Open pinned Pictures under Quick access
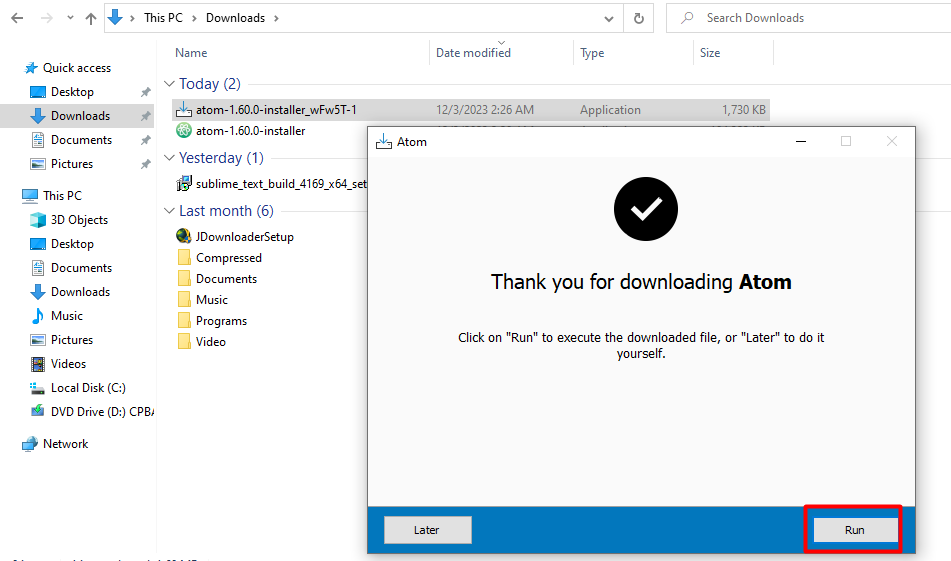This screenshot has height=561, width=951. pos(72,164)
